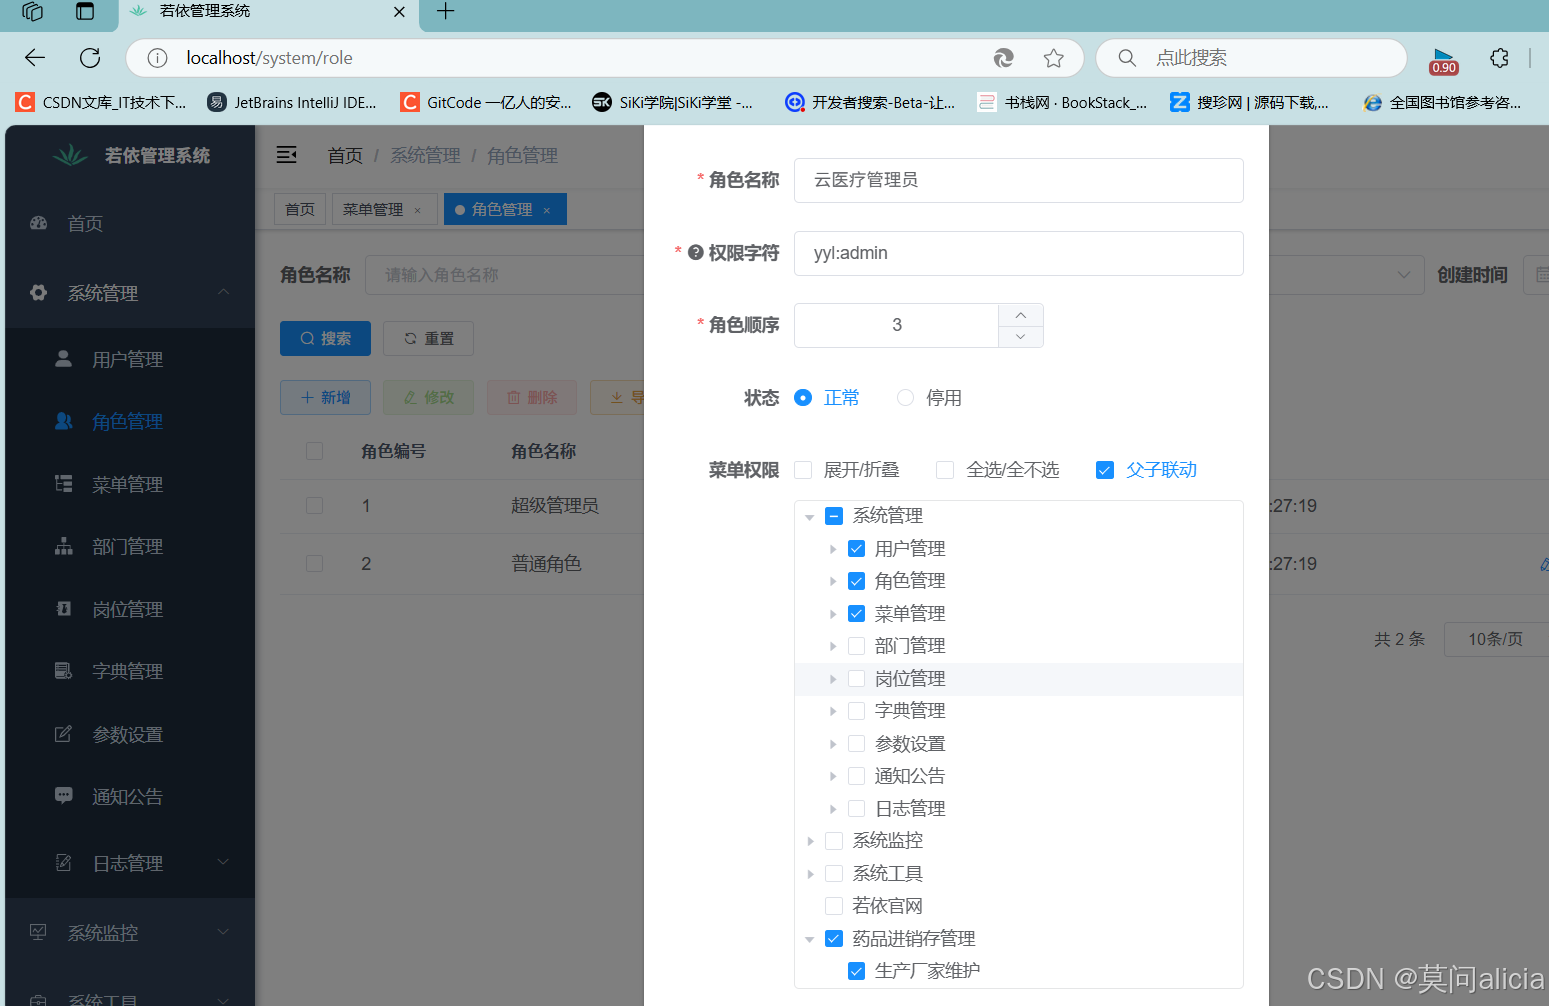Image resolution: width=1549 pixels, height=1006 pixels.
Task: Collapse the 药品进销存管理 tree node arrow
Action: (x=810, y=939)
